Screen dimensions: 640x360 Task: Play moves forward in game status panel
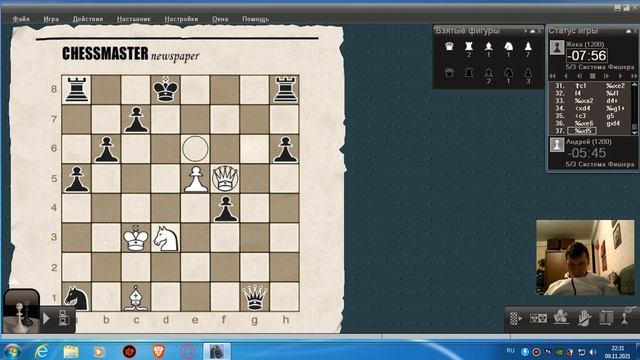pyautogui.click(x=606, y=76)
